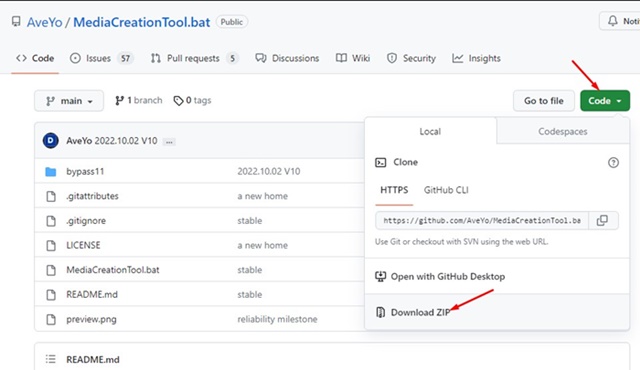Image resolution: width=640 pixels, height=370 pixels.
Task: Click Download ZIP
Action: [420, 312]
